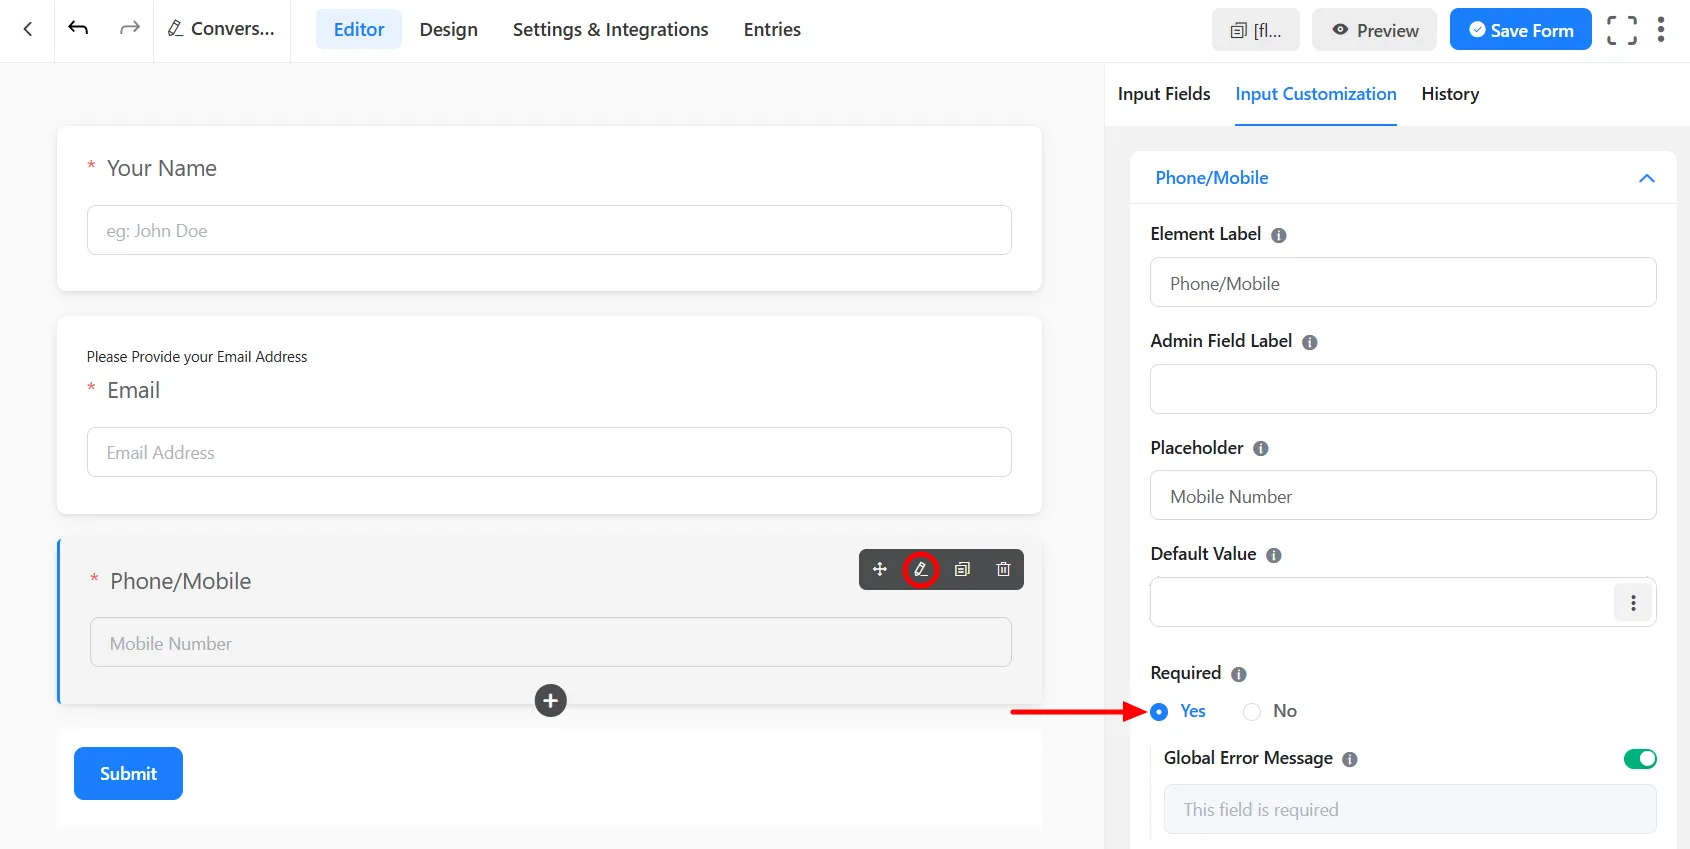Screen dimensions: 1690x849
Task: Click the move handle on Phone/Mobile field
Action: [x=880, y=569]
